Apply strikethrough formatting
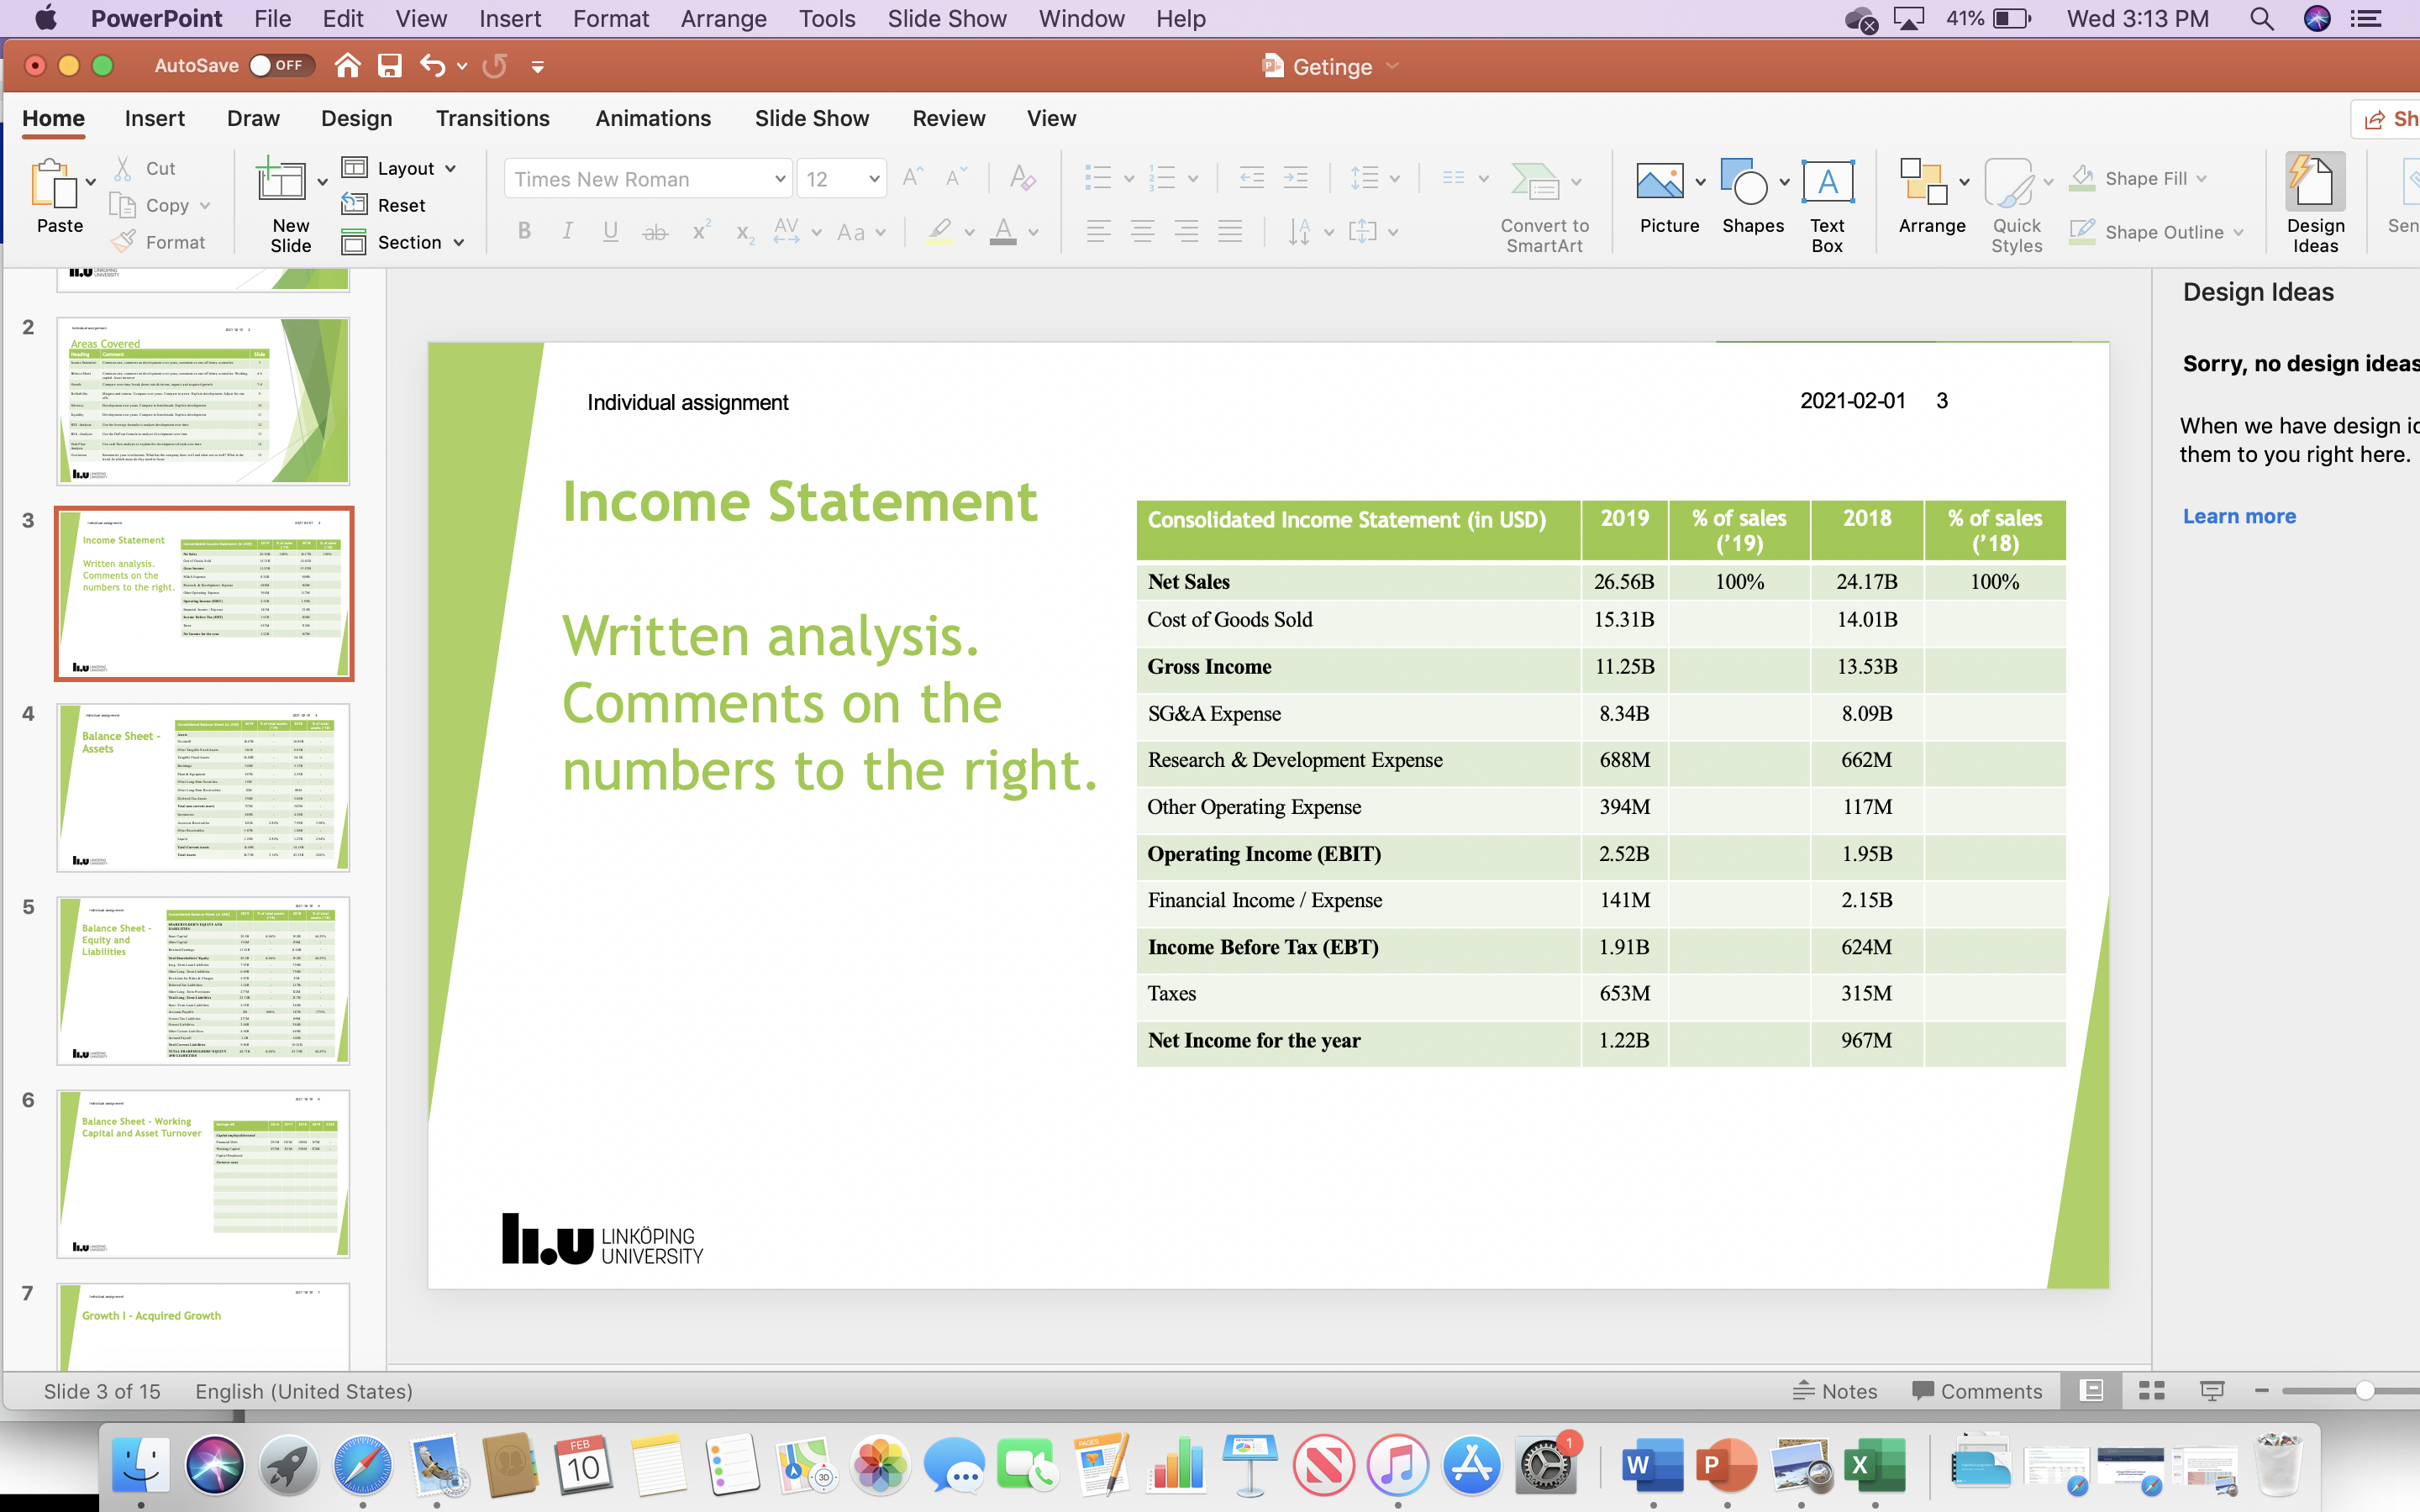This screenshot has height=1512, width=2420. 655,231
